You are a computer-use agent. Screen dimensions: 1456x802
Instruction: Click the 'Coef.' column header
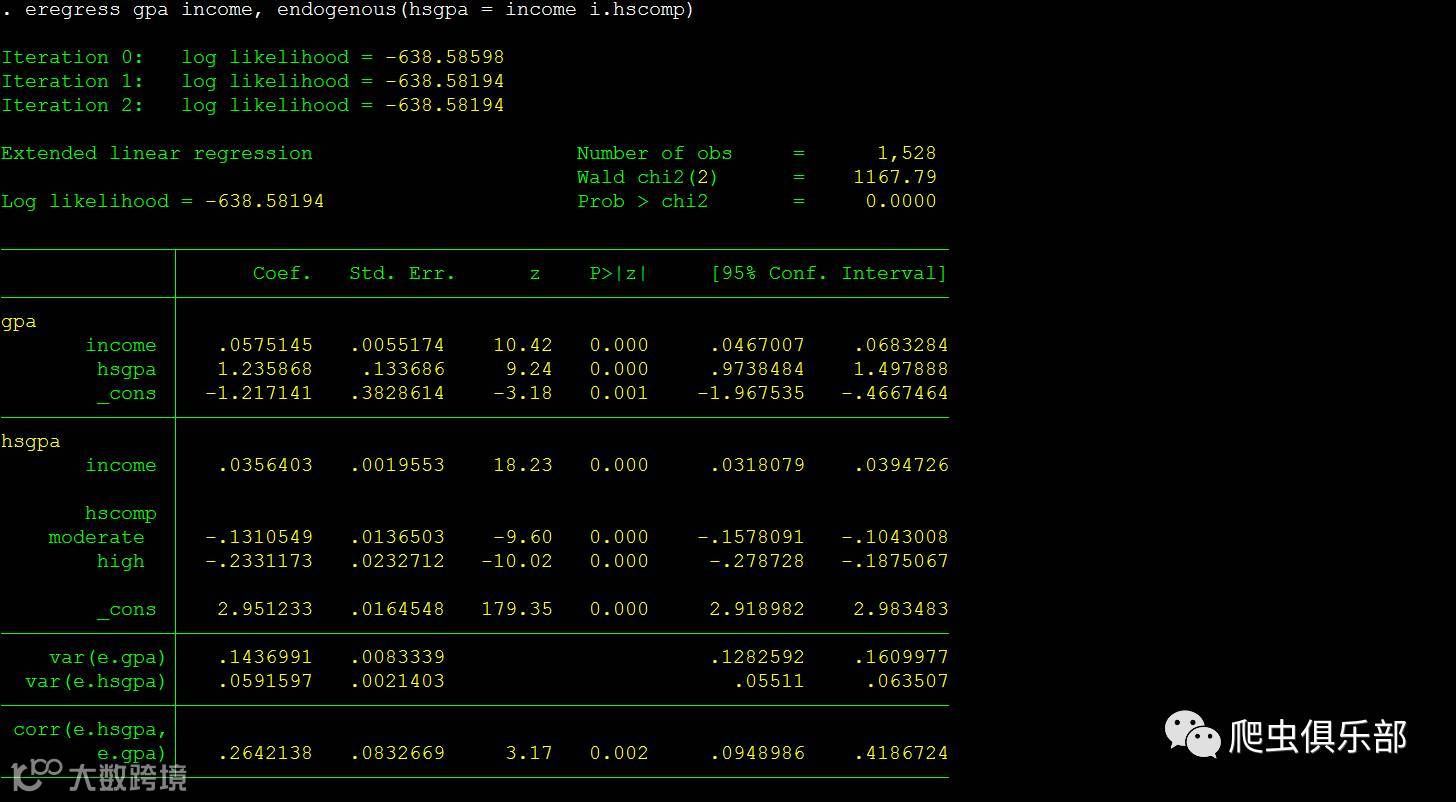282,273
